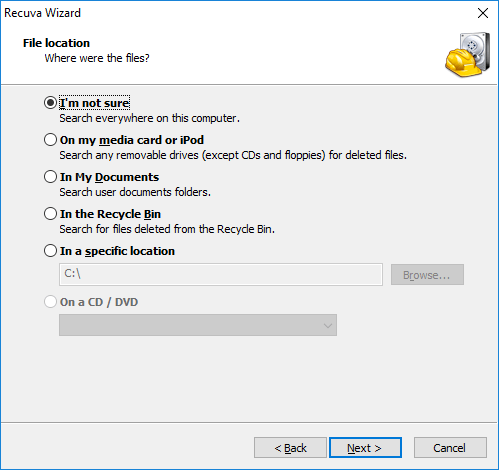
Task: Click the Recuva hard hat drive icon
Action: coord(468,55)
